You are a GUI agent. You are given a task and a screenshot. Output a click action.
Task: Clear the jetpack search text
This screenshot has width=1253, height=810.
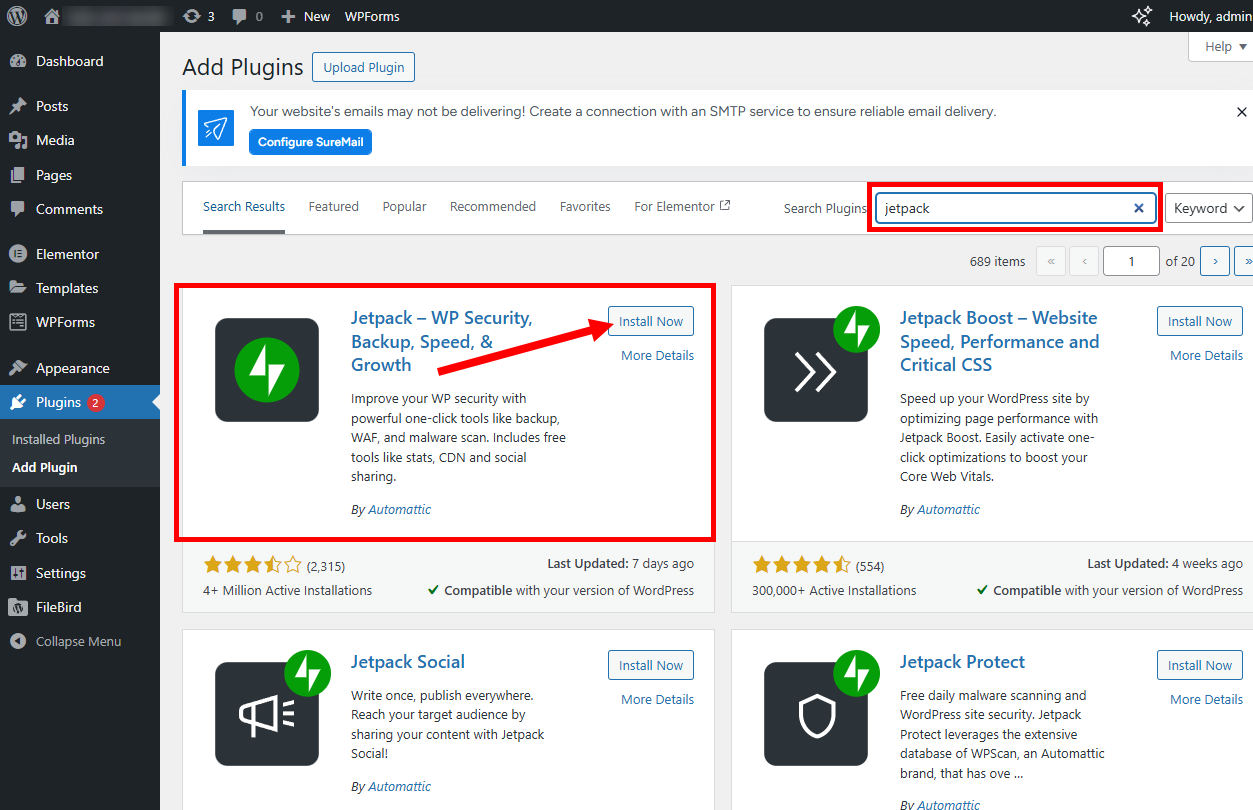point(1138,208)
